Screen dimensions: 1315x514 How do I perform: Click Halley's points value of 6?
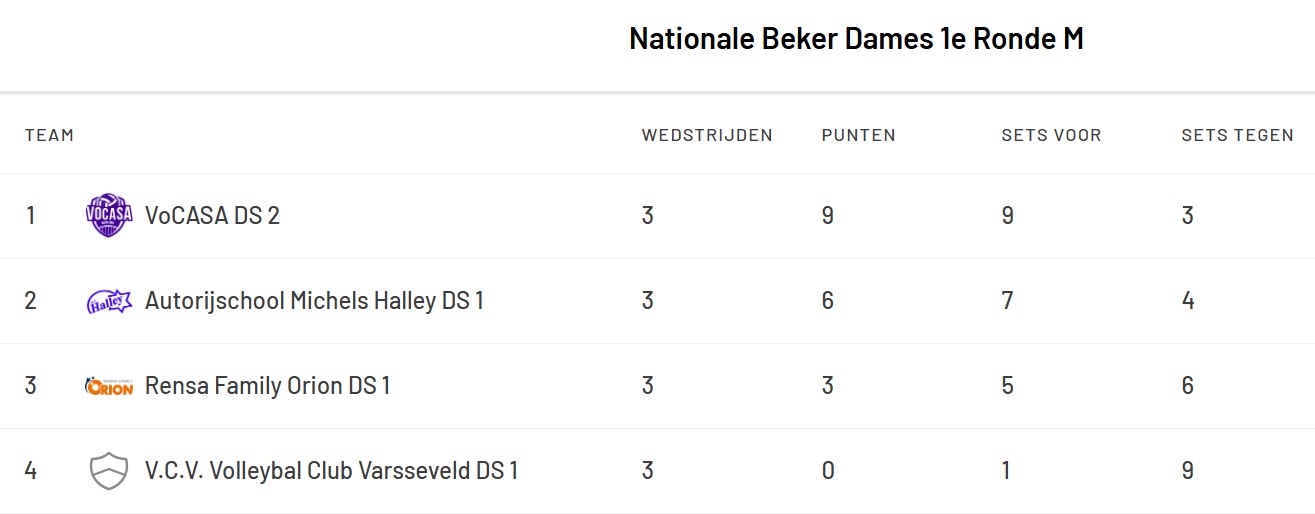click(828, 301)
